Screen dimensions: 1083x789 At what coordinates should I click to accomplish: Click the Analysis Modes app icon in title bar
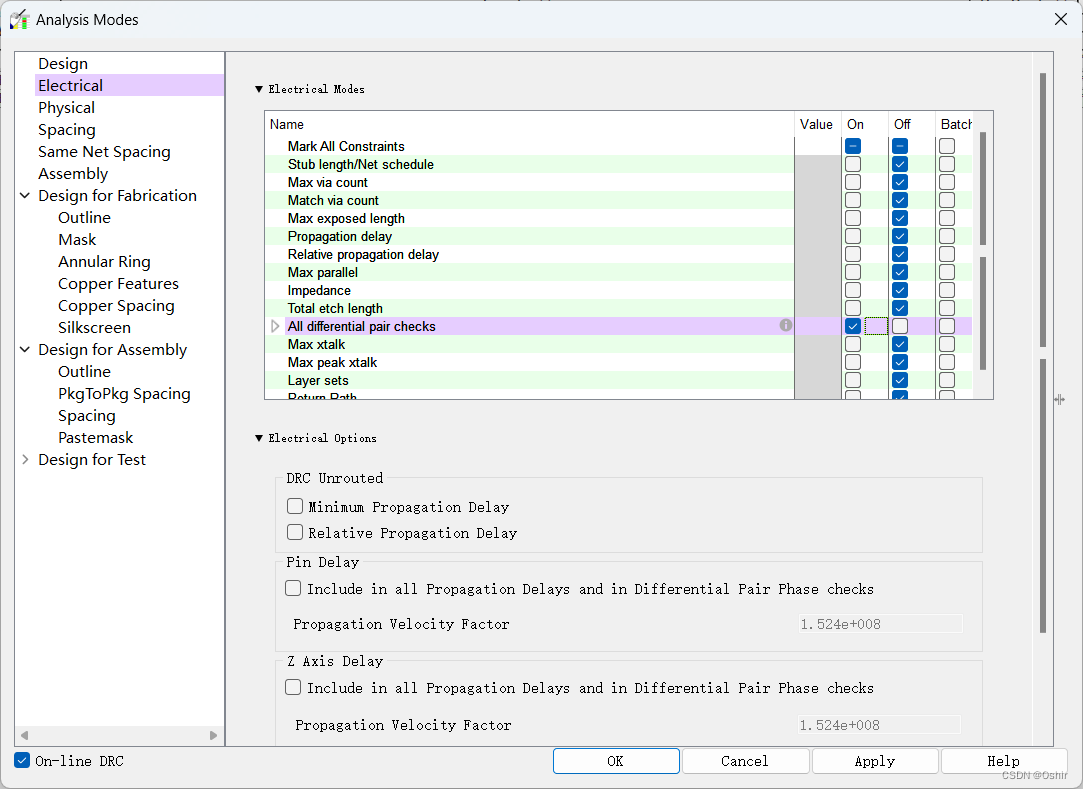[x=19, y=19]
